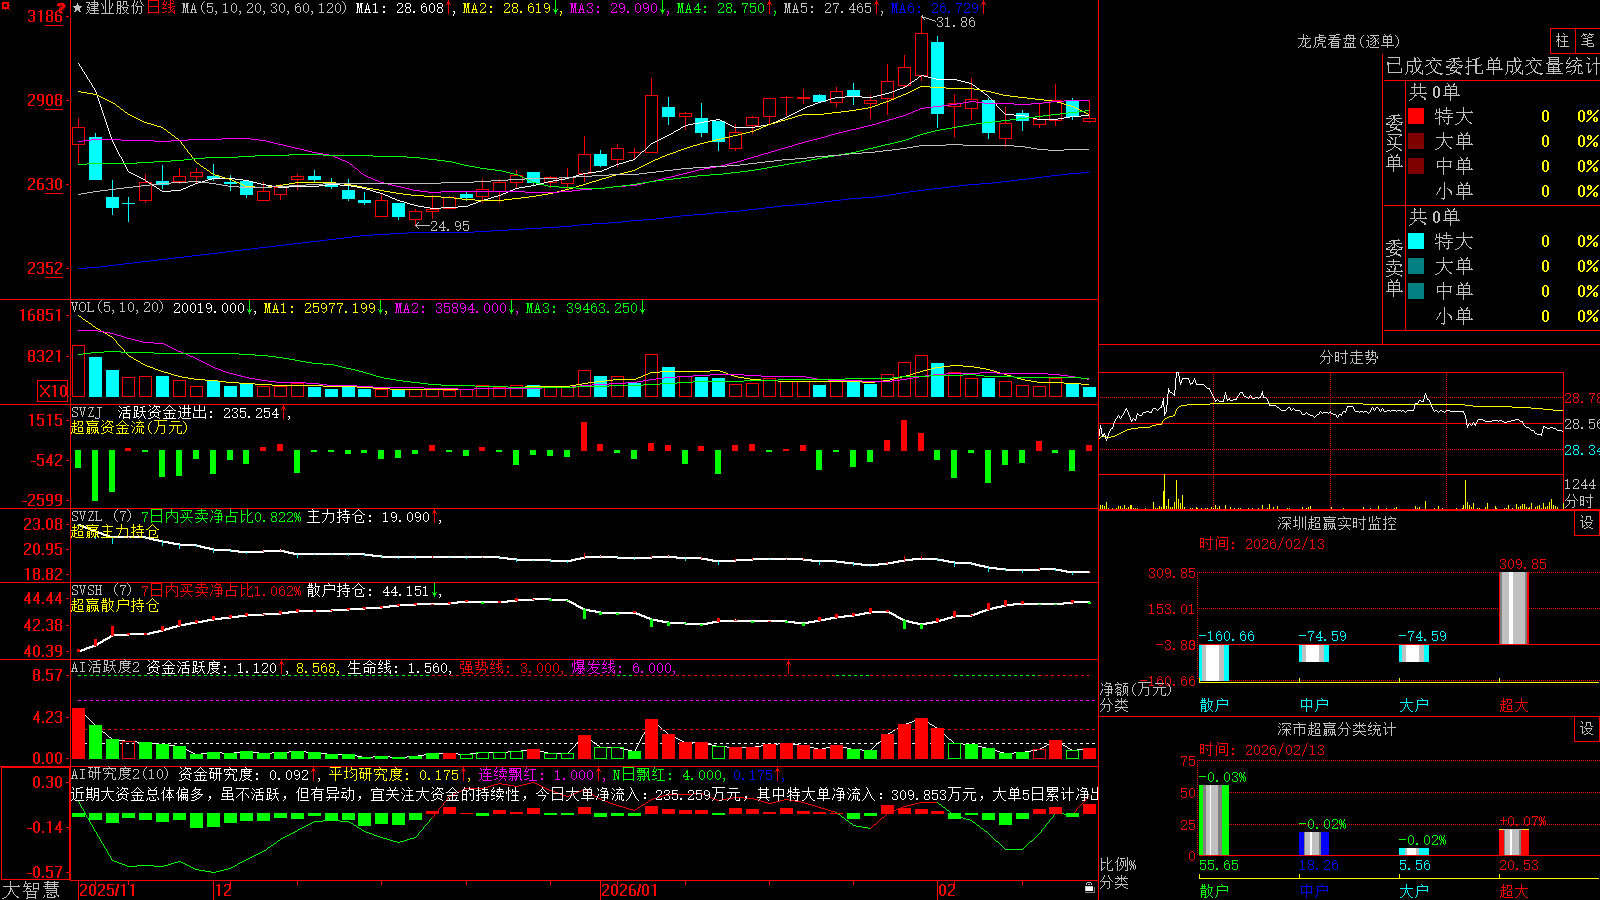
Task: Click the 龙虎看盘(逐单) panel title
Action: pos(1348,41)
